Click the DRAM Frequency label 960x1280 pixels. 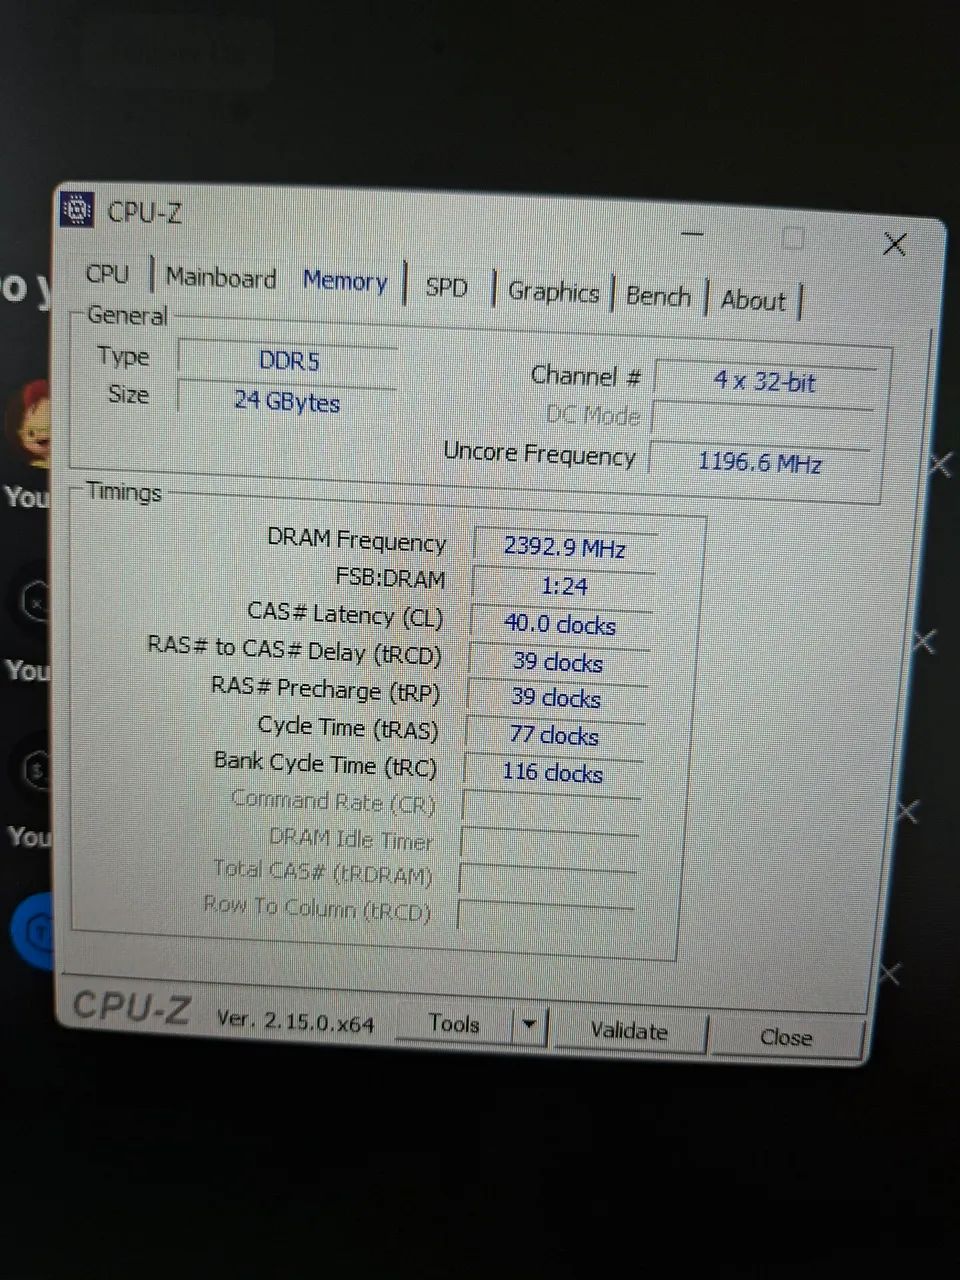point(356,540)
